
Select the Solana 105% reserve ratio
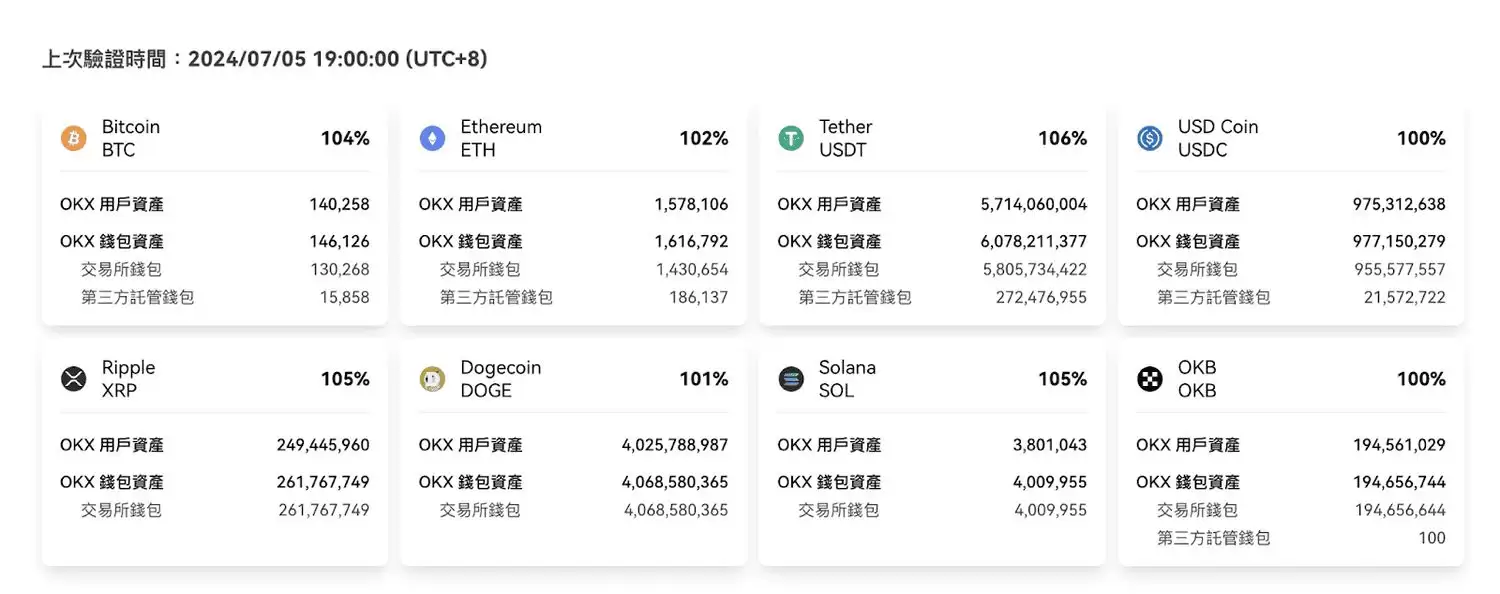coord(1062,379)
